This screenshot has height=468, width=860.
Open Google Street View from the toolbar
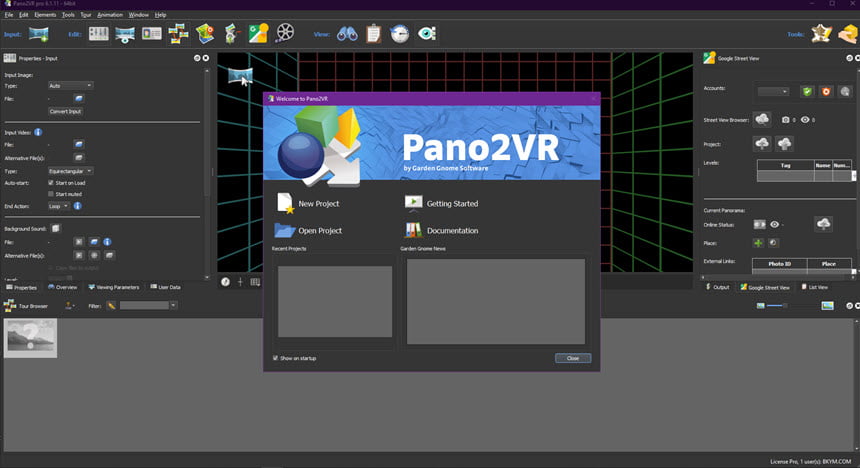pyautogui.click(x=258, y=34)
